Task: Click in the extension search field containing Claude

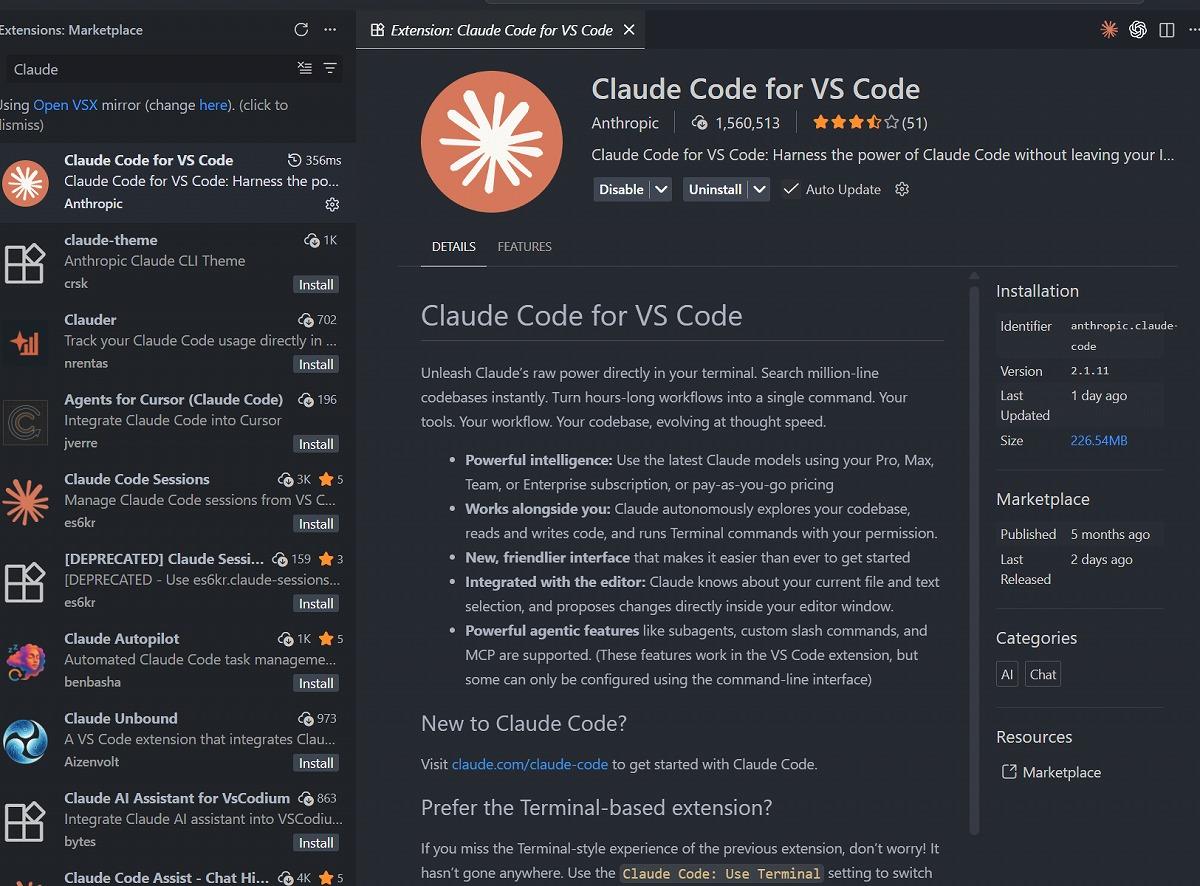Action: [x=150, y=69]
